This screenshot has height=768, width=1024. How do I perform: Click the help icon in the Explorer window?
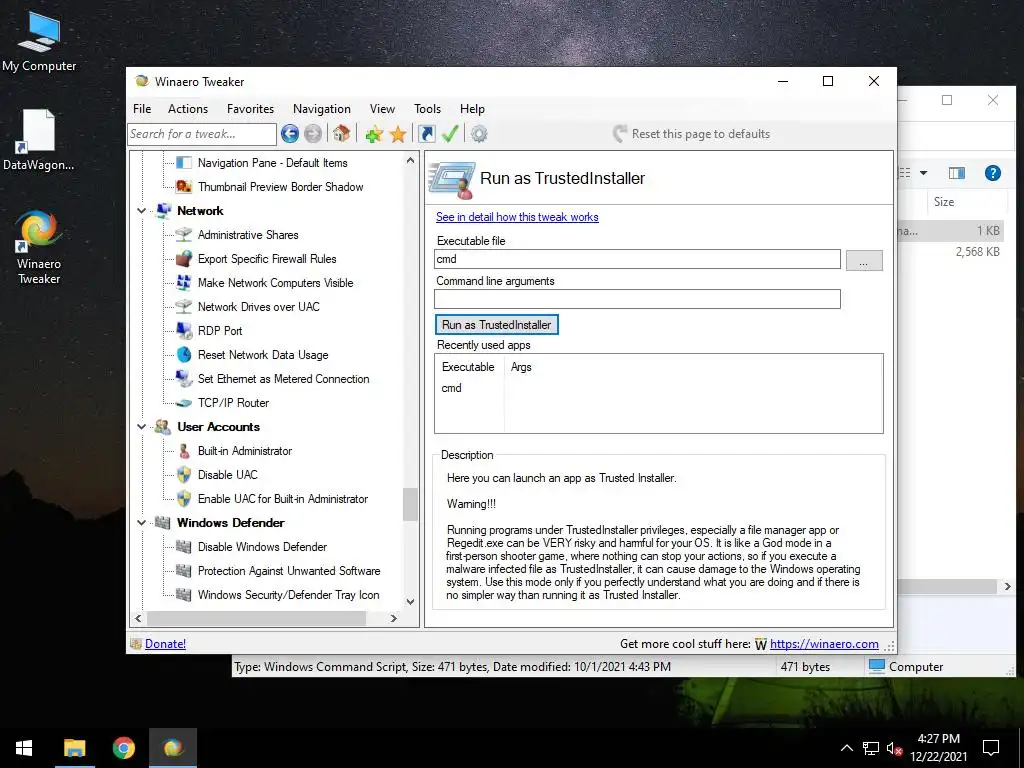pos(993,172)
